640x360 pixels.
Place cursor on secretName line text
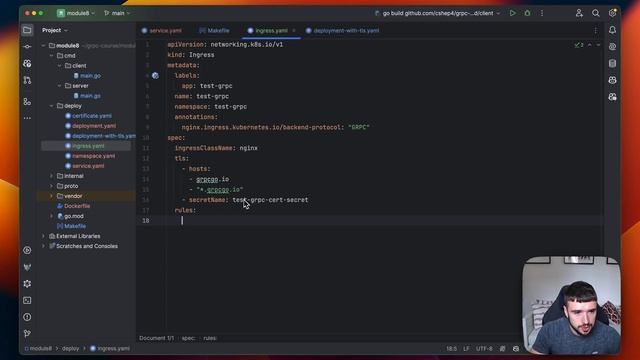point(248,200)
